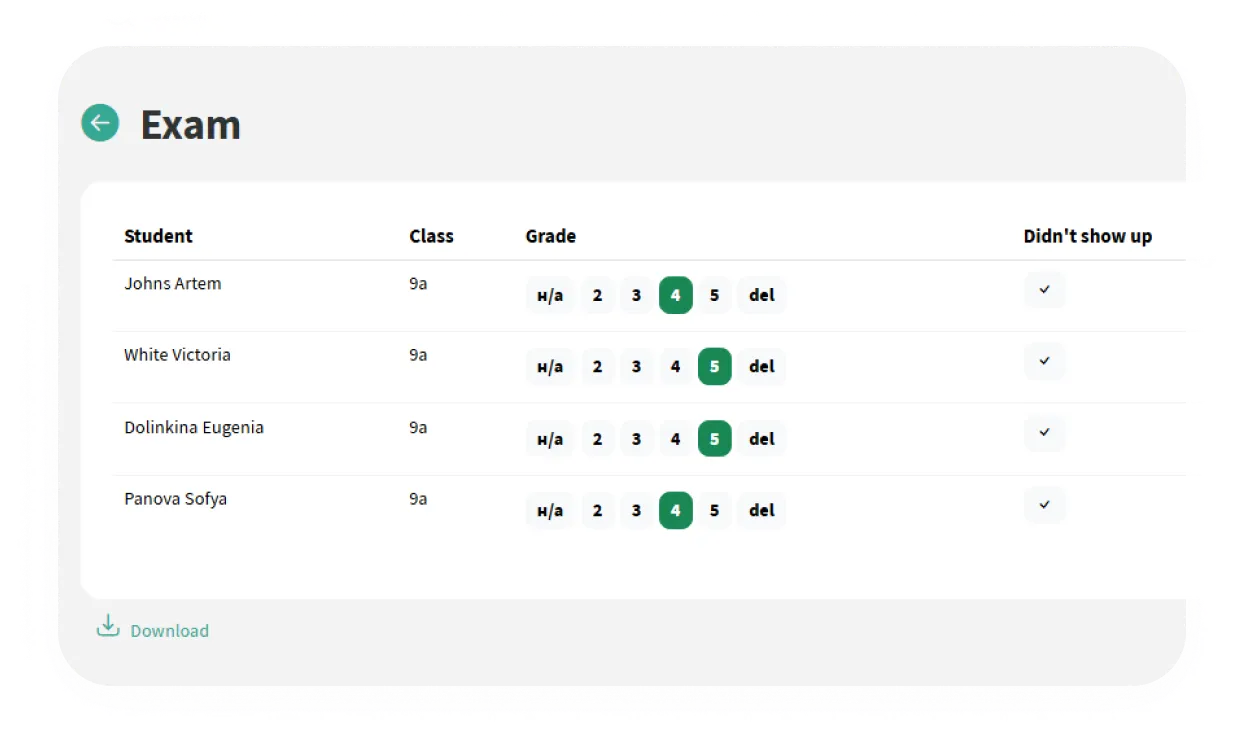Click the selected grade 4 for Johns Artem
The image size is (1242, 753).
coord(675,296)
